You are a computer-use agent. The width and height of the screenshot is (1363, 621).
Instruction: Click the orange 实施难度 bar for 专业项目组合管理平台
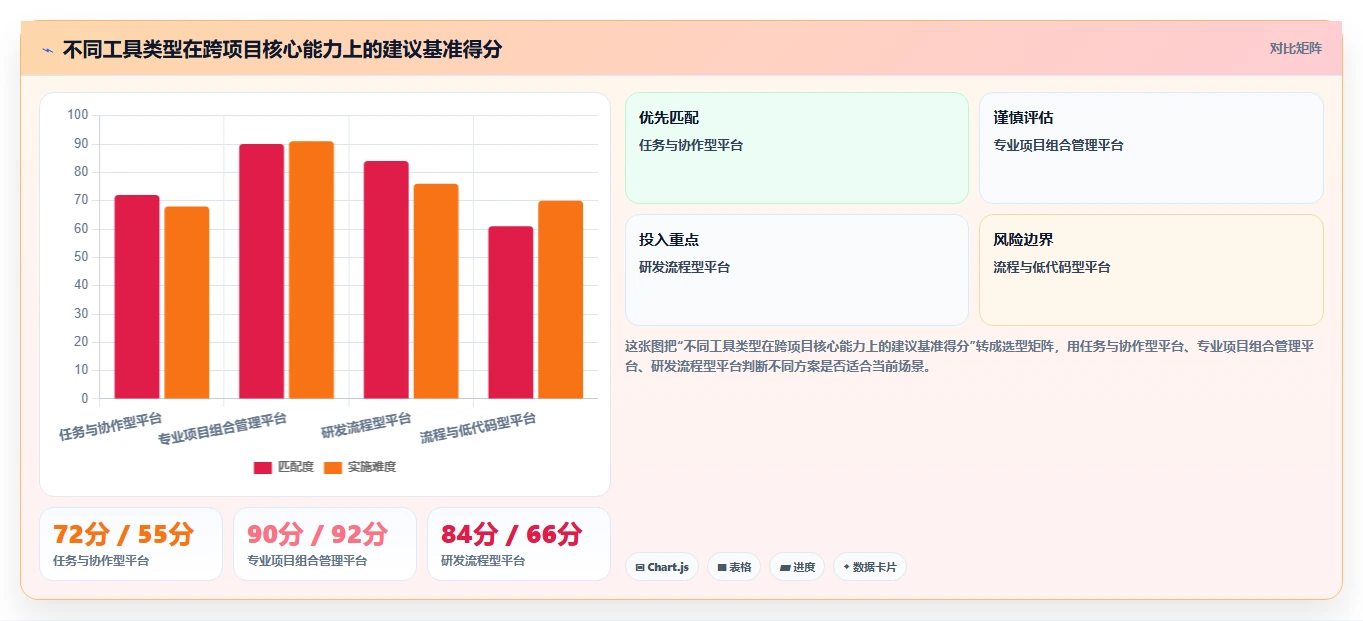click(x=311, y=270)
